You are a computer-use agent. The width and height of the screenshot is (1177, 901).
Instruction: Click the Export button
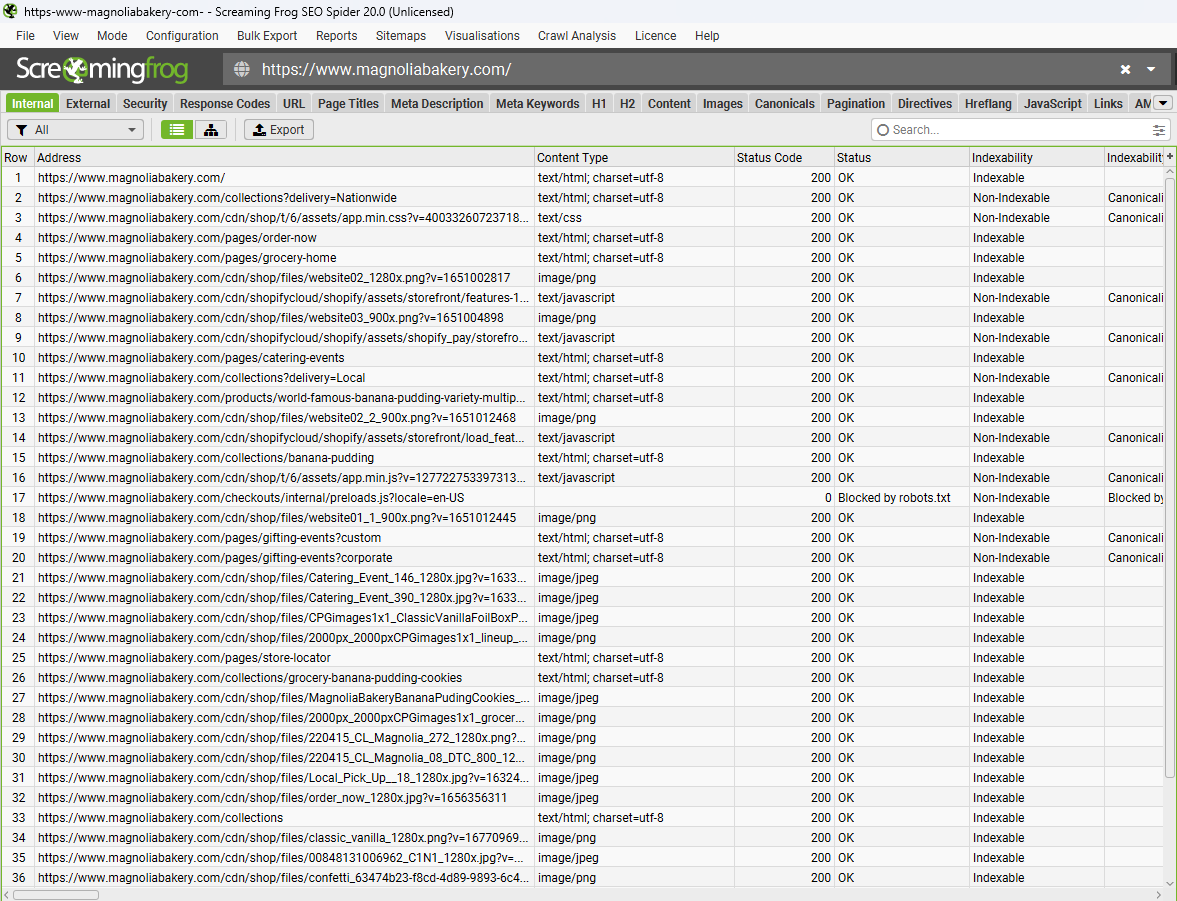pyautogui.click(x=279, y=130)
